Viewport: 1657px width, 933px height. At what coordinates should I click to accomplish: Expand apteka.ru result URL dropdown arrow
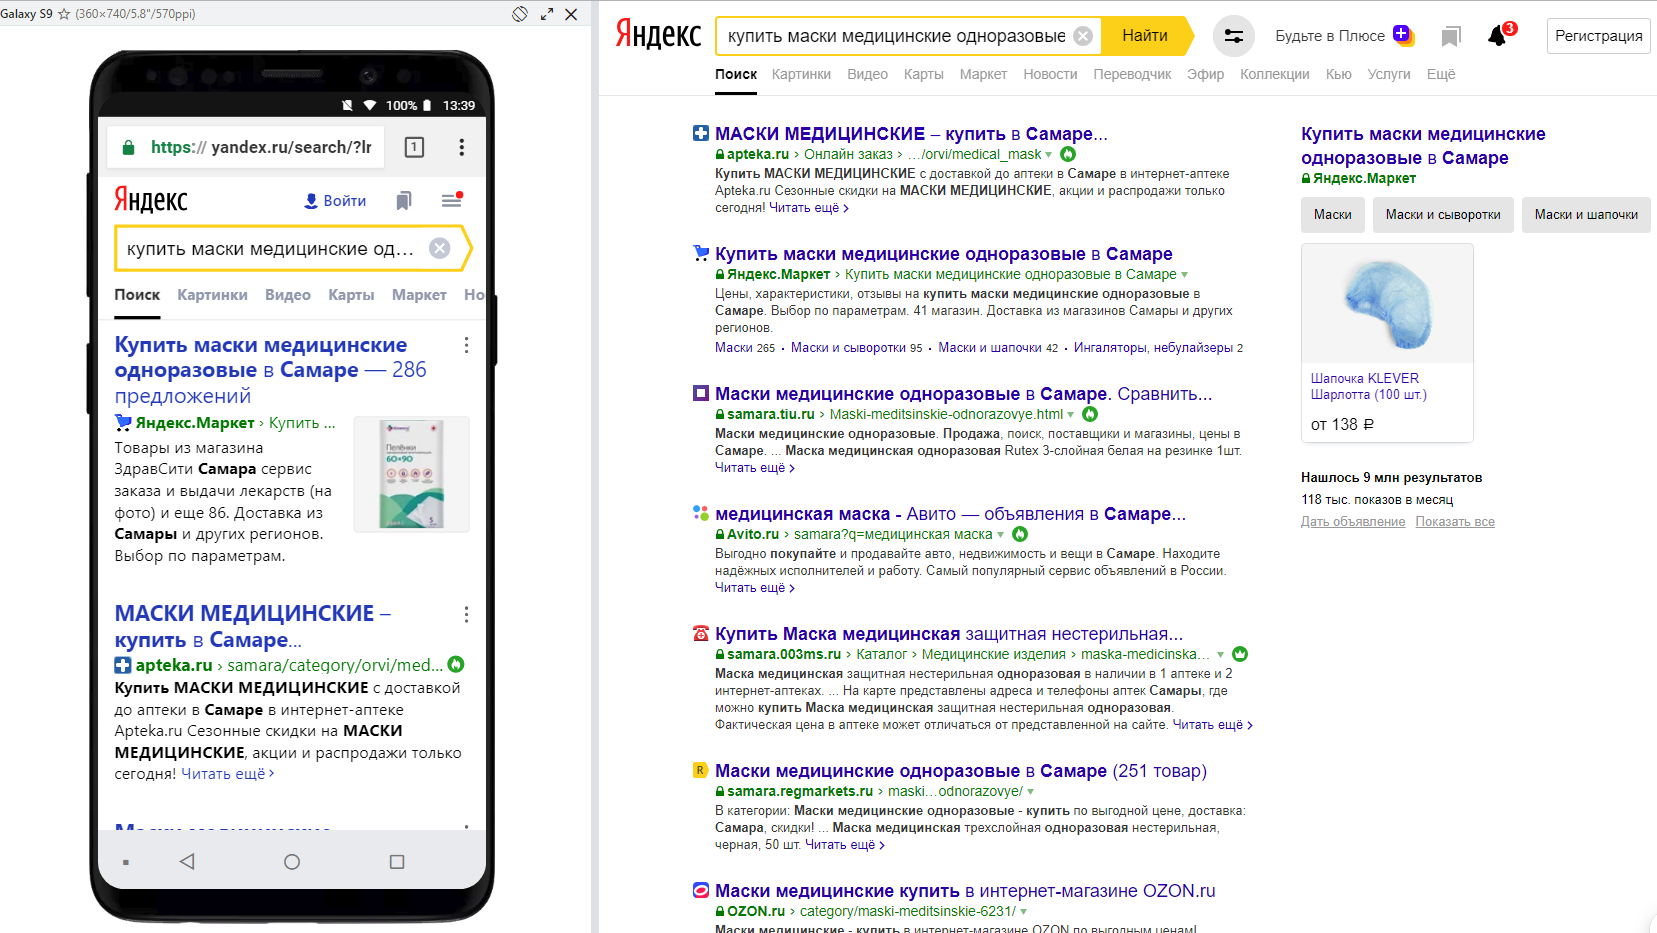(x=1048, y=155)
